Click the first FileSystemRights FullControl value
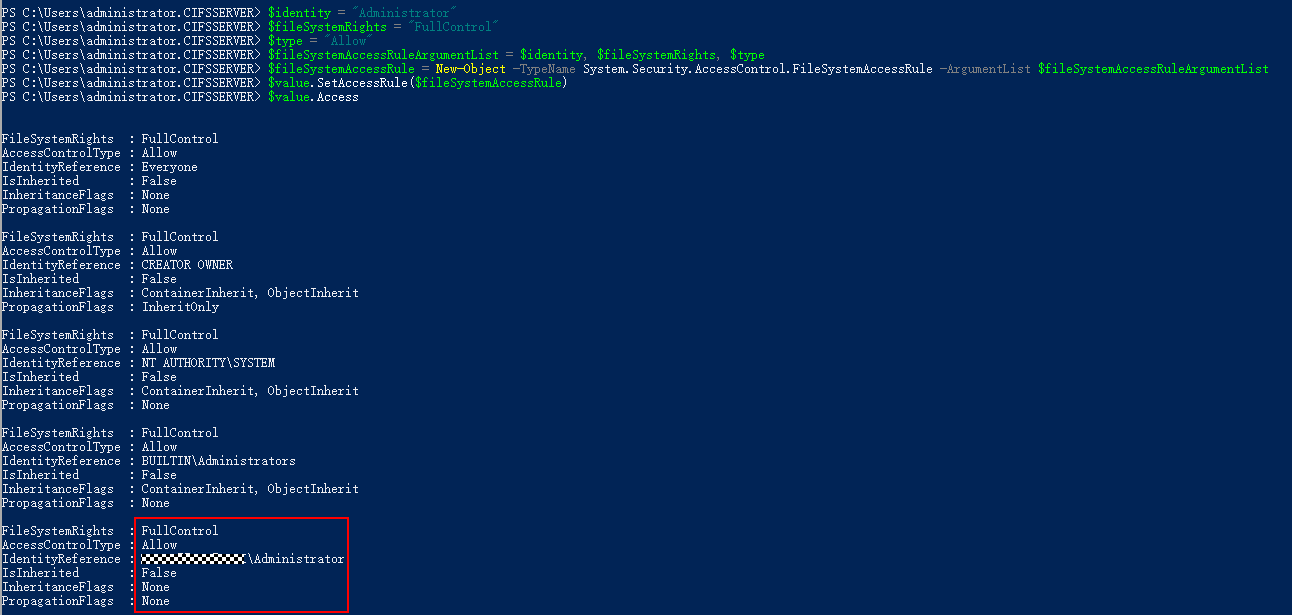Image resolution: width=1292 pixels, height=615 pixels. point(180,139)
